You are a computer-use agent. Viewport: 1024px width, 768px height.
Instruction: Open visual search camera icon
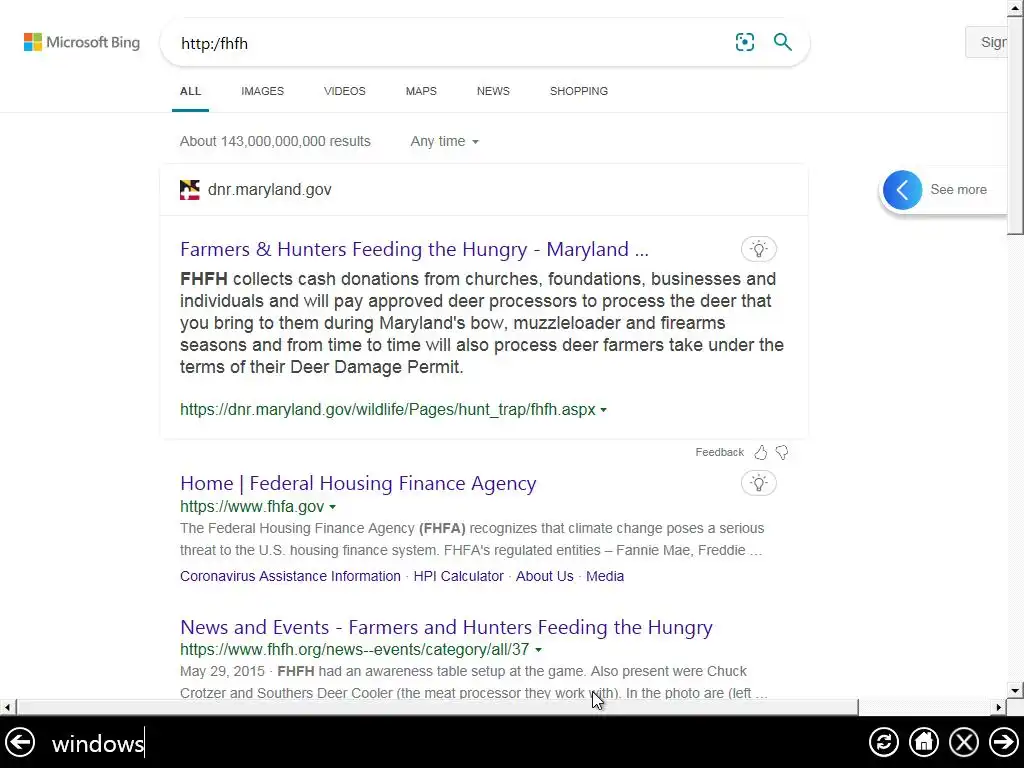[x=744, y=42]
